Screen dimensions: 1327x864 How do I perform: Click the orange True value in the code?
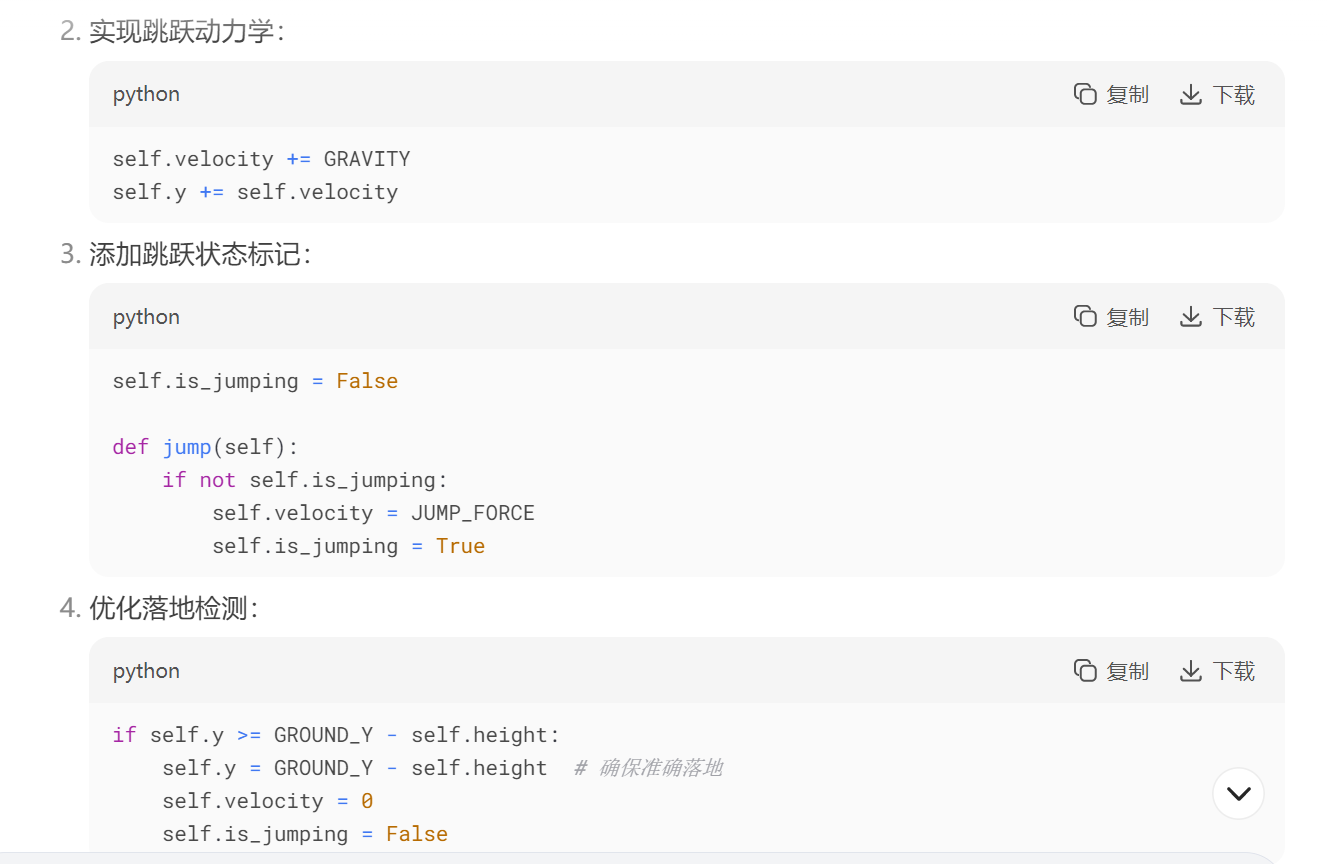[x=460, y=546]
